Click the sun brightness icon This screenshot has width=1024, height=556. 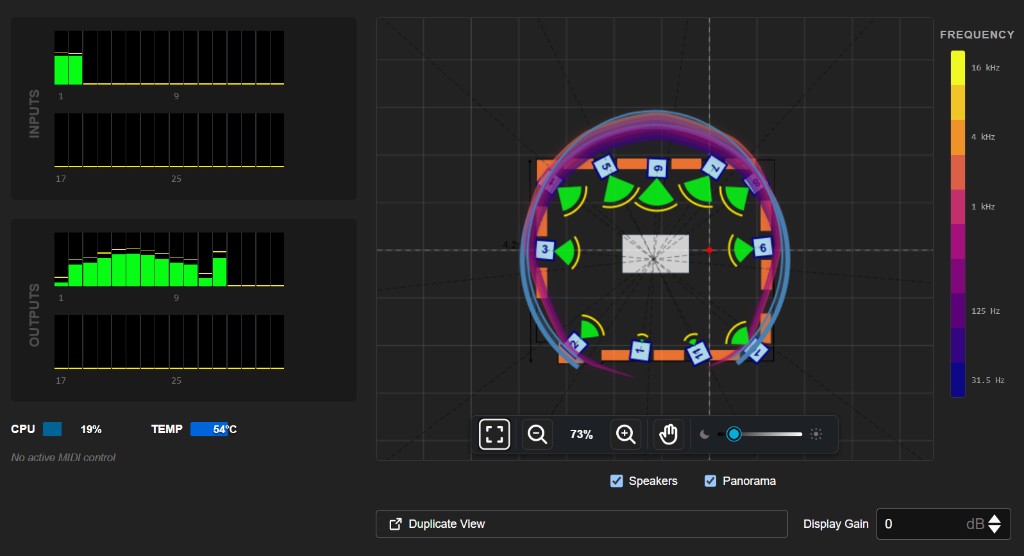pos(816,434)
